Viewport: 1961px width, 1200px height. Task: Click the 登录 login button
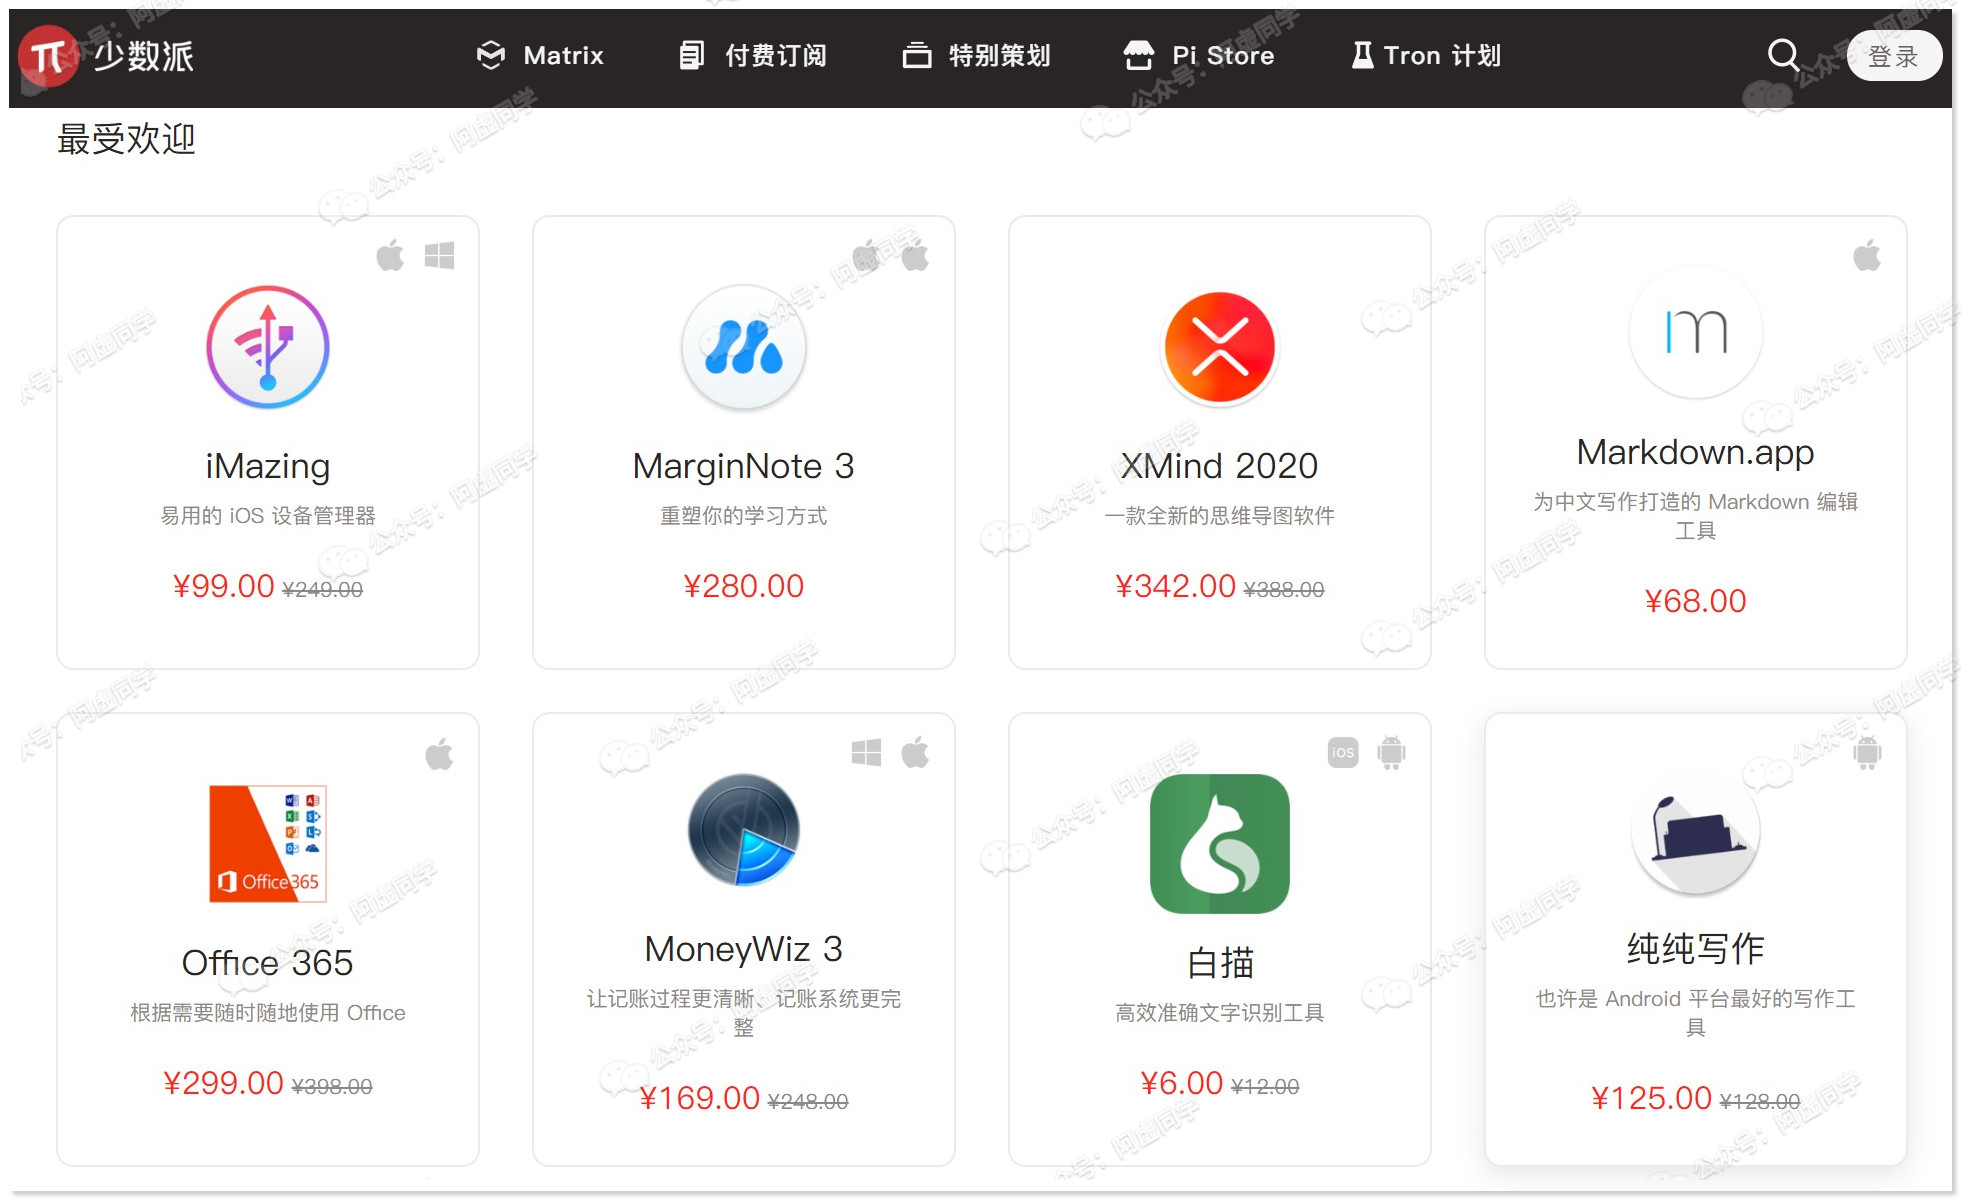point(1893,56)
